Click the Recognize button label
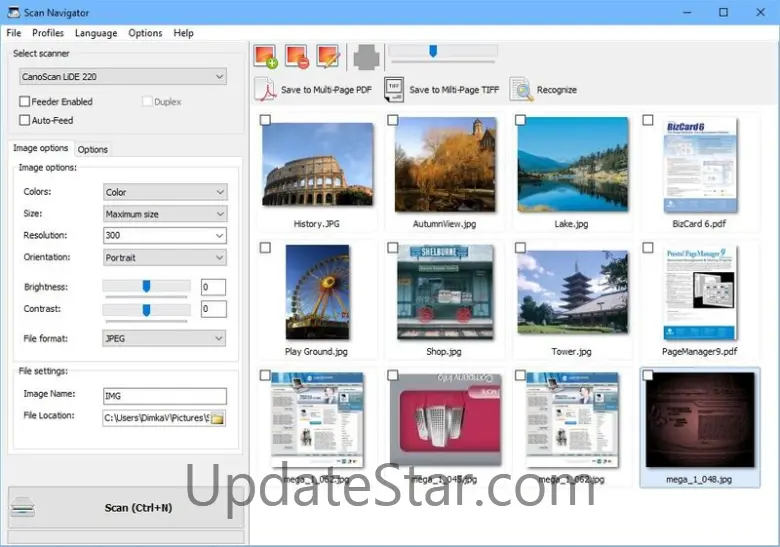The image size is (780, 547). (x=557, y=90)
